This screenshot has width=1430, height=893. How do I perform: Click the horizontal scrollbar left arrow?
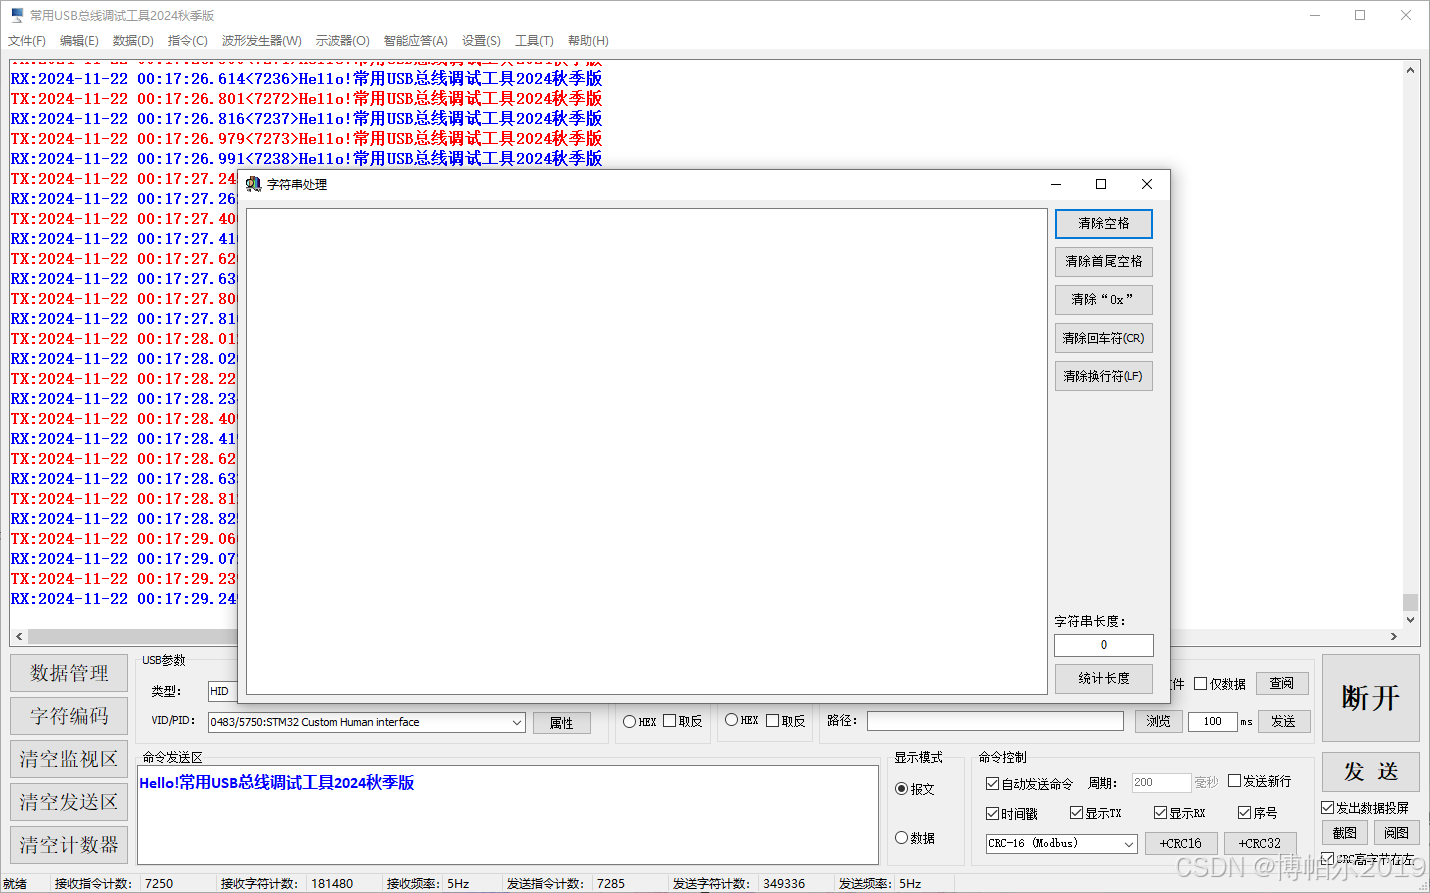[19, 637]
